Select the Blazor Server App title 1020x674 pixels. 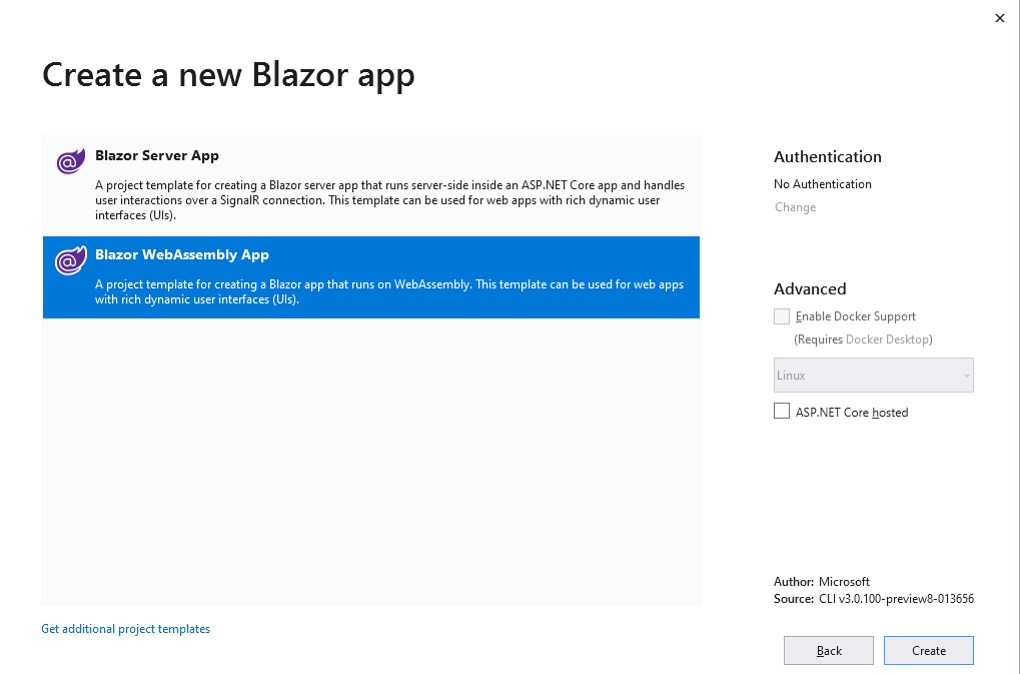[x=157, y=156]
